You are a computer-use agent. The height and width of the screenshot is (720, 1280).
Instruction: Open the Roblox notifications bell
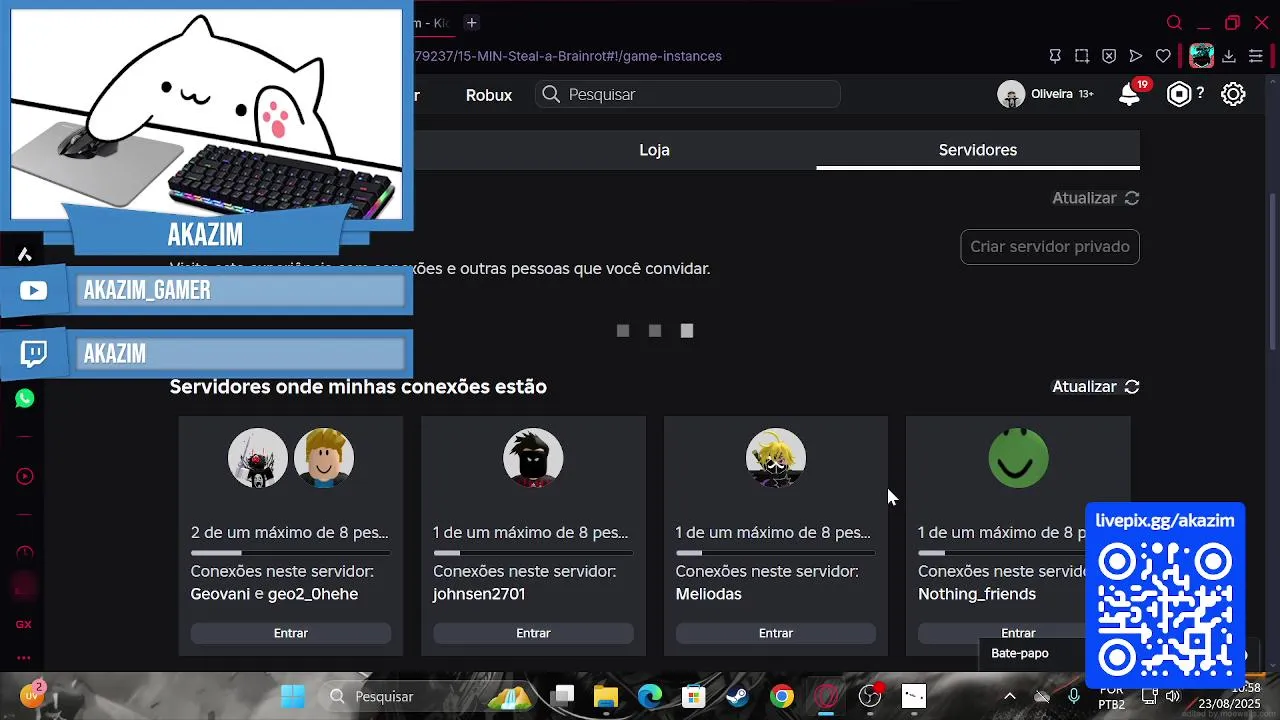1130,94
